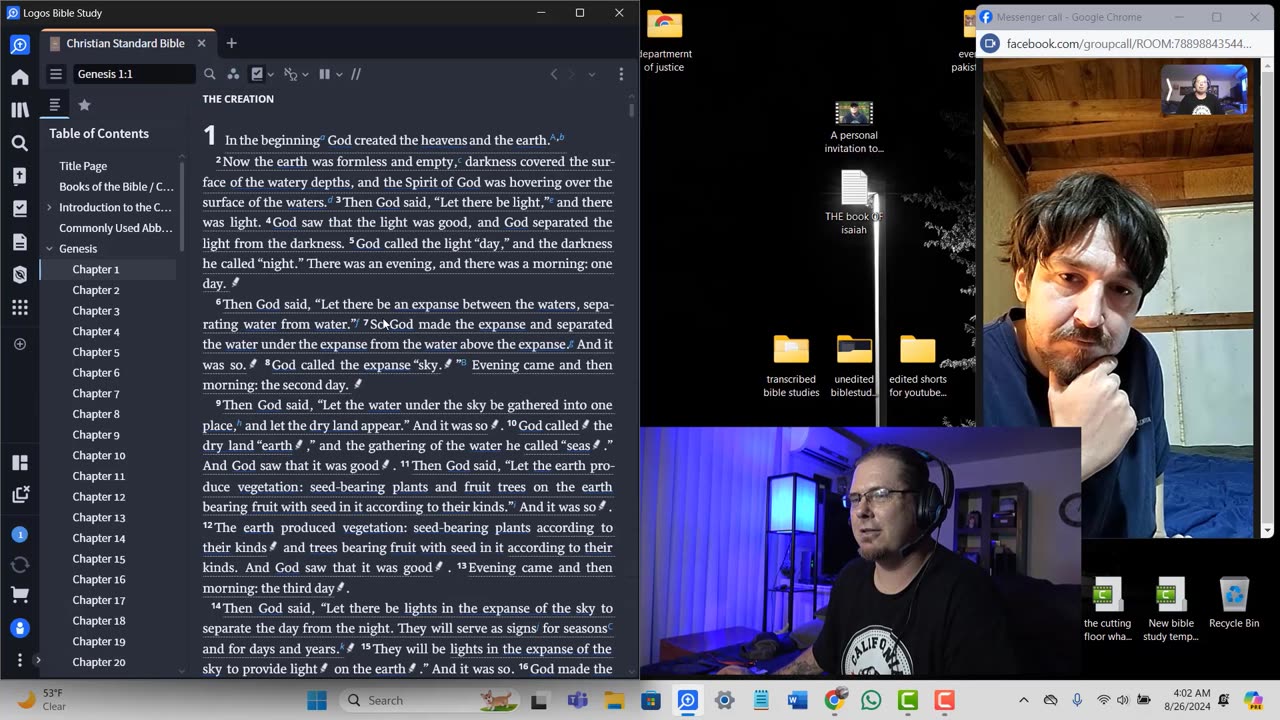
Task: Click the inline search magnifier in toolbar
Action: (x=210, y=74)
